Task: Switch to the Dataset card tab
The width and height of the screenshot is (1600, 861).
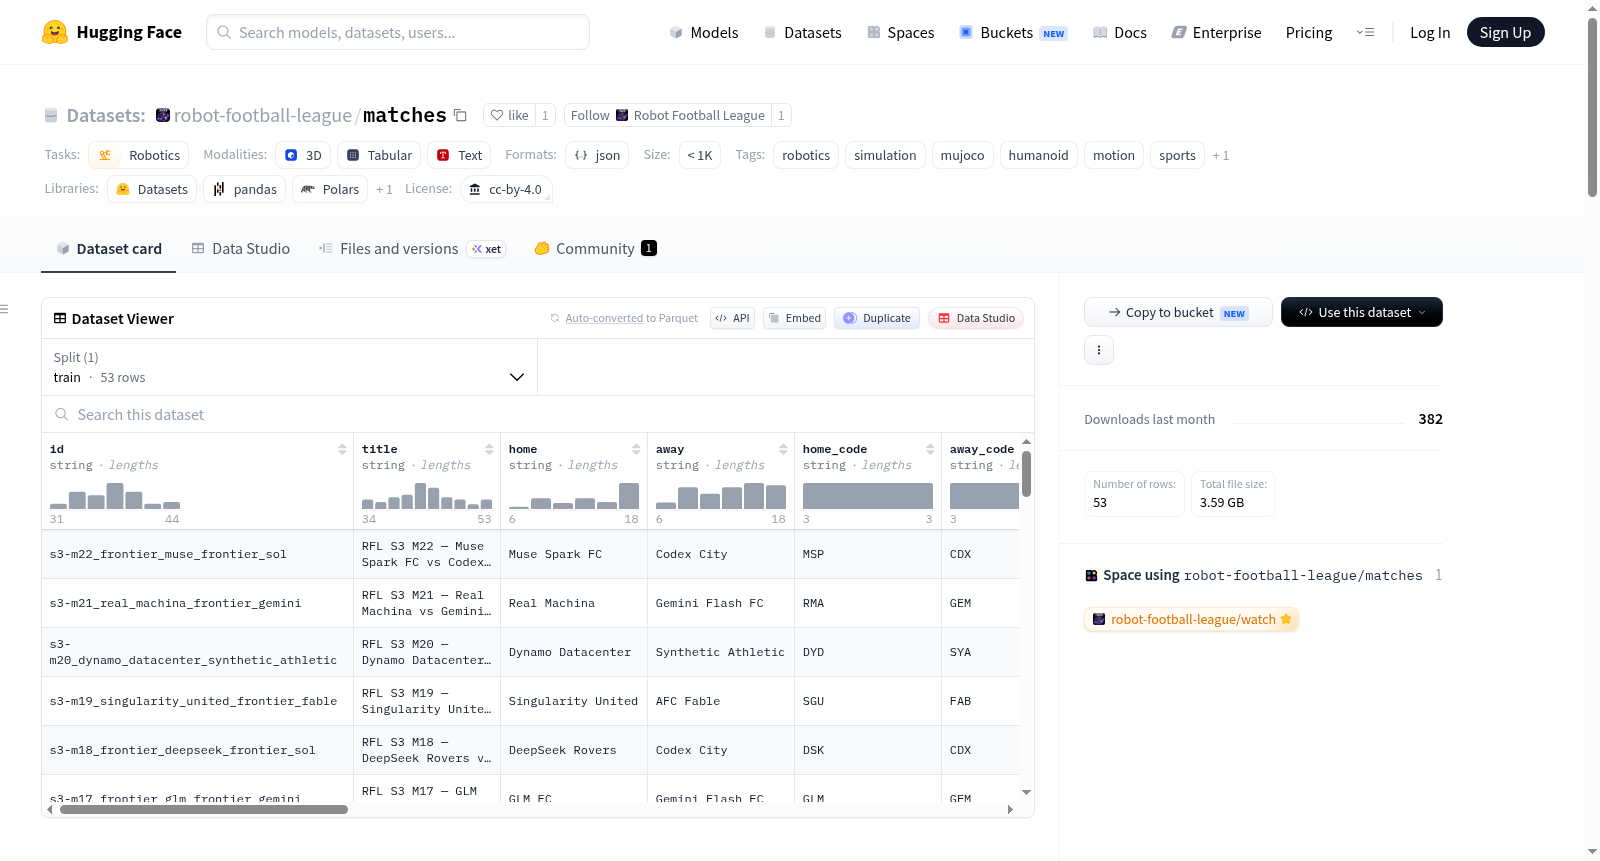Action: 109,249
